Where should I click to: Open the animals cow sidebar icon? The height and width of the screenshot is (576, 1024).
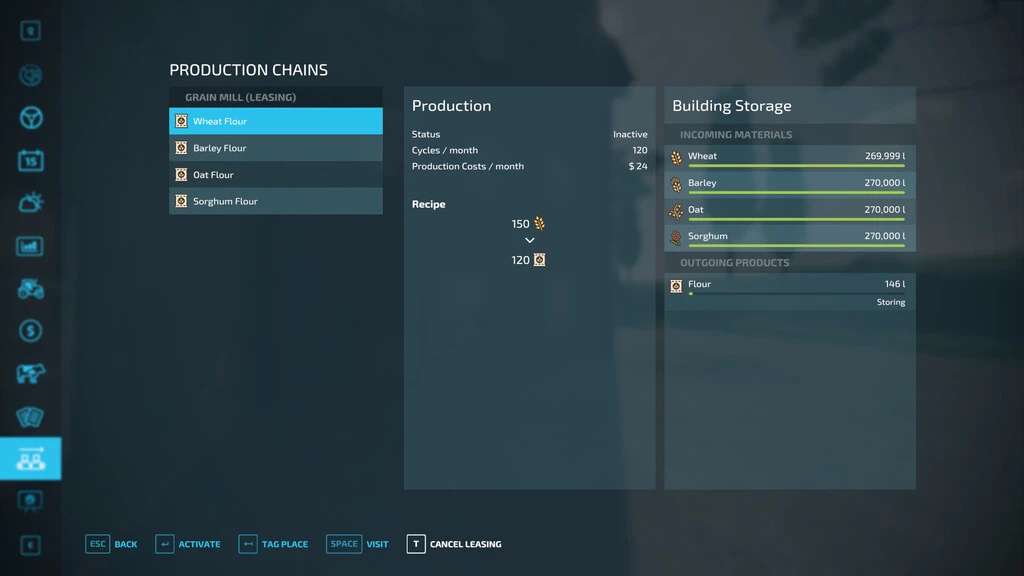[x=31, y=374]
